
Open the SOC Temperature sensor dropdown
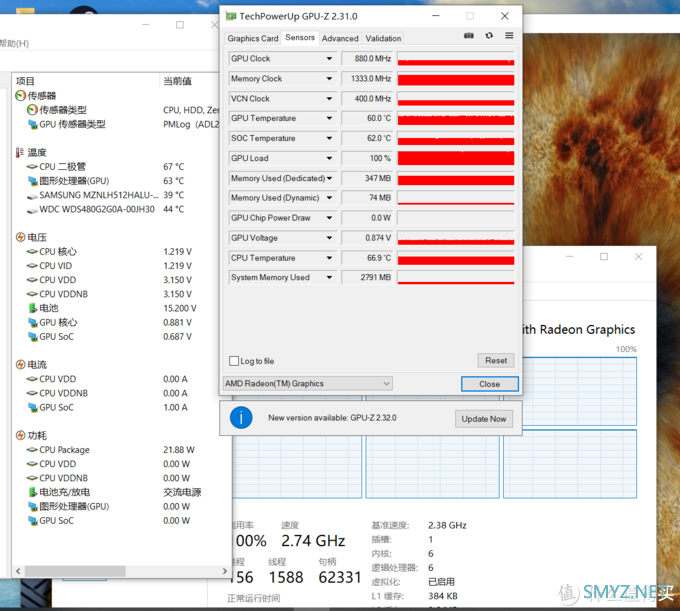pos(329,138)
